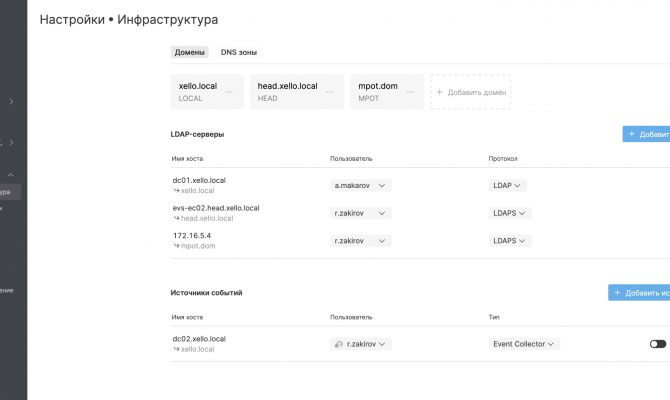Click plus icon in Добавить домен card
670x400 pixels.
440,92
